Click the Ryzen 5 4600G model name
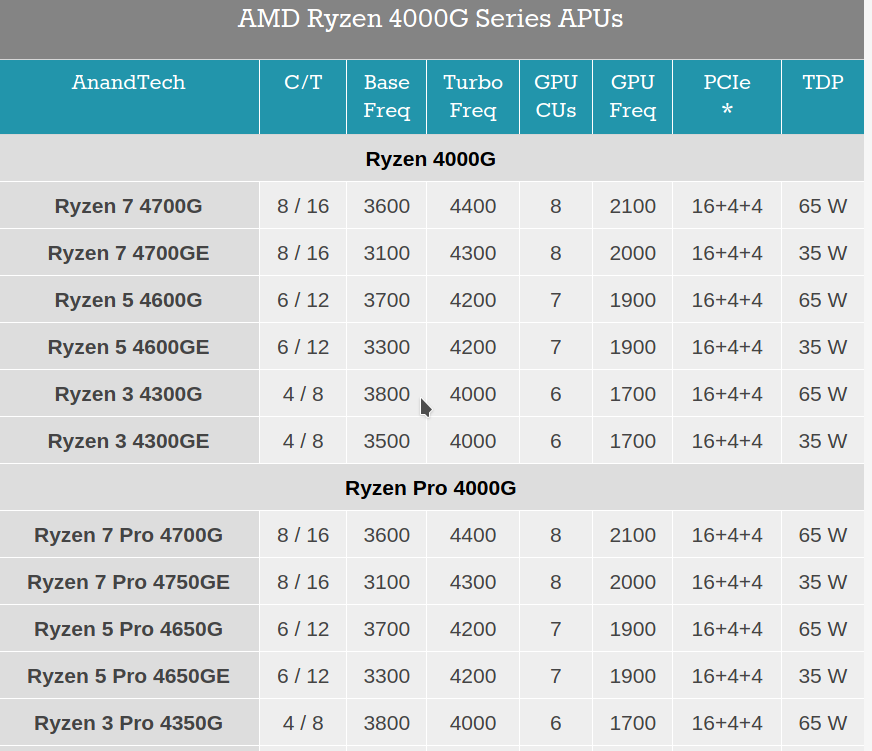872x751 pixels. click(x=128, y=300)
